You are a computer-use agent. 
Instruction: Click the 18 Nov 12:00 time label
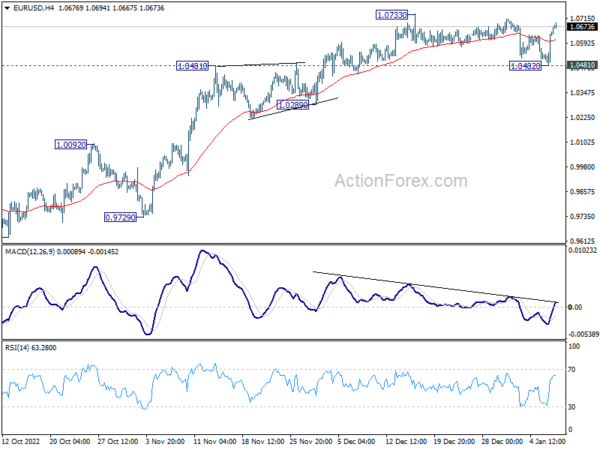pyautogui.click(x=263, y=441)
